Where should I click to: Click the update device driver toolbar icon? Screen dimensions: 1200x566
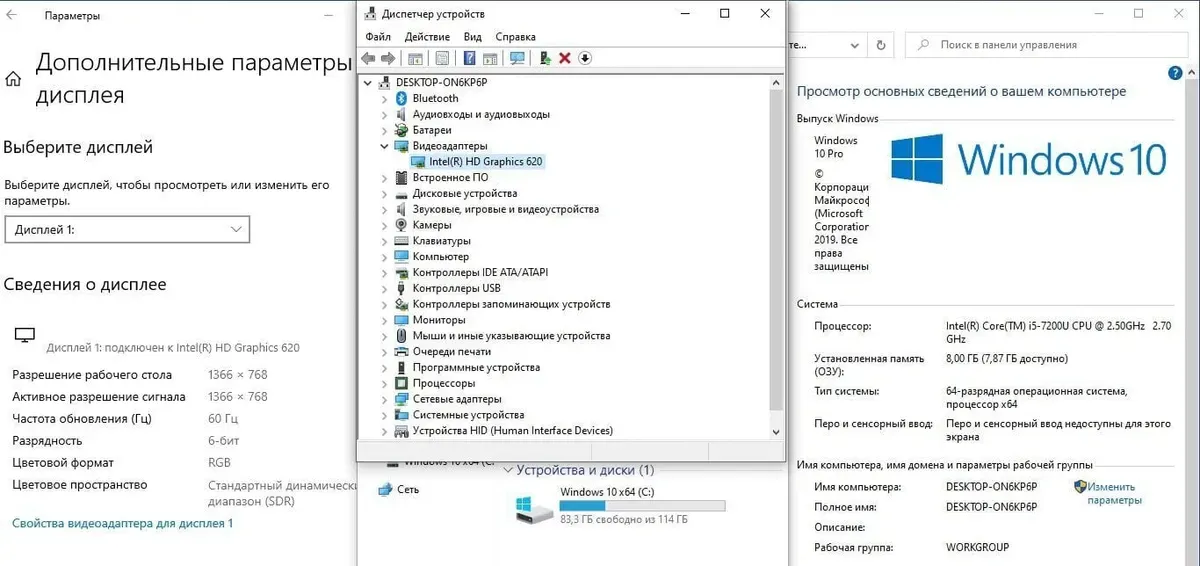click(x=544, y=58)
